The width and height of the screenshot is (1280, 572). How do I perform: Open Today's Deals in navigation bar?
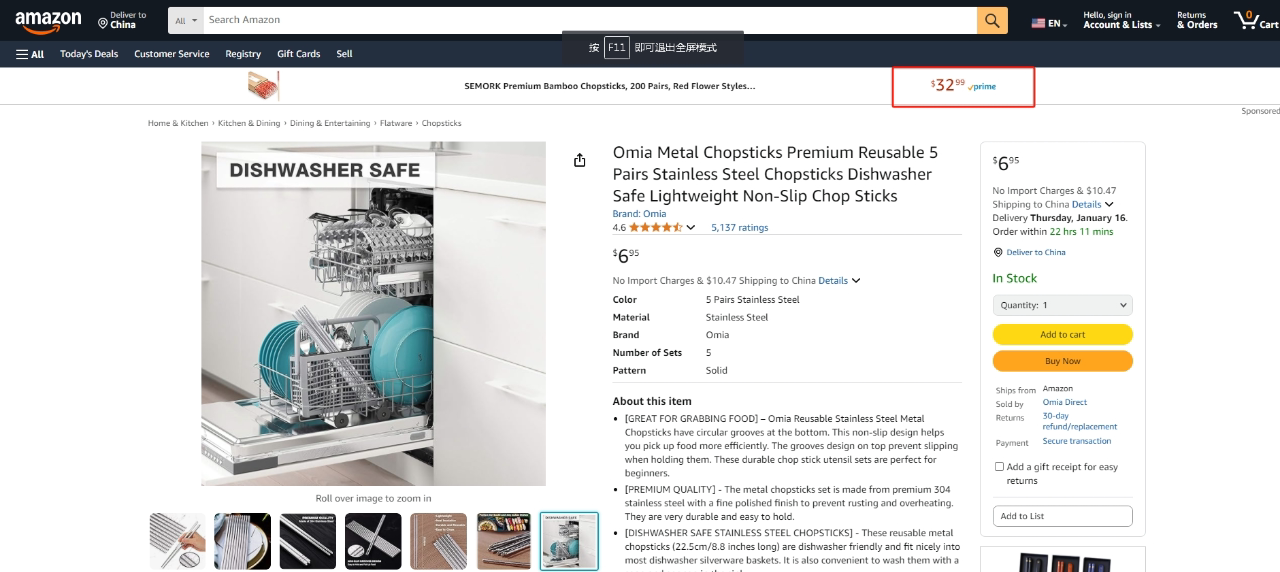click(89, 54)
